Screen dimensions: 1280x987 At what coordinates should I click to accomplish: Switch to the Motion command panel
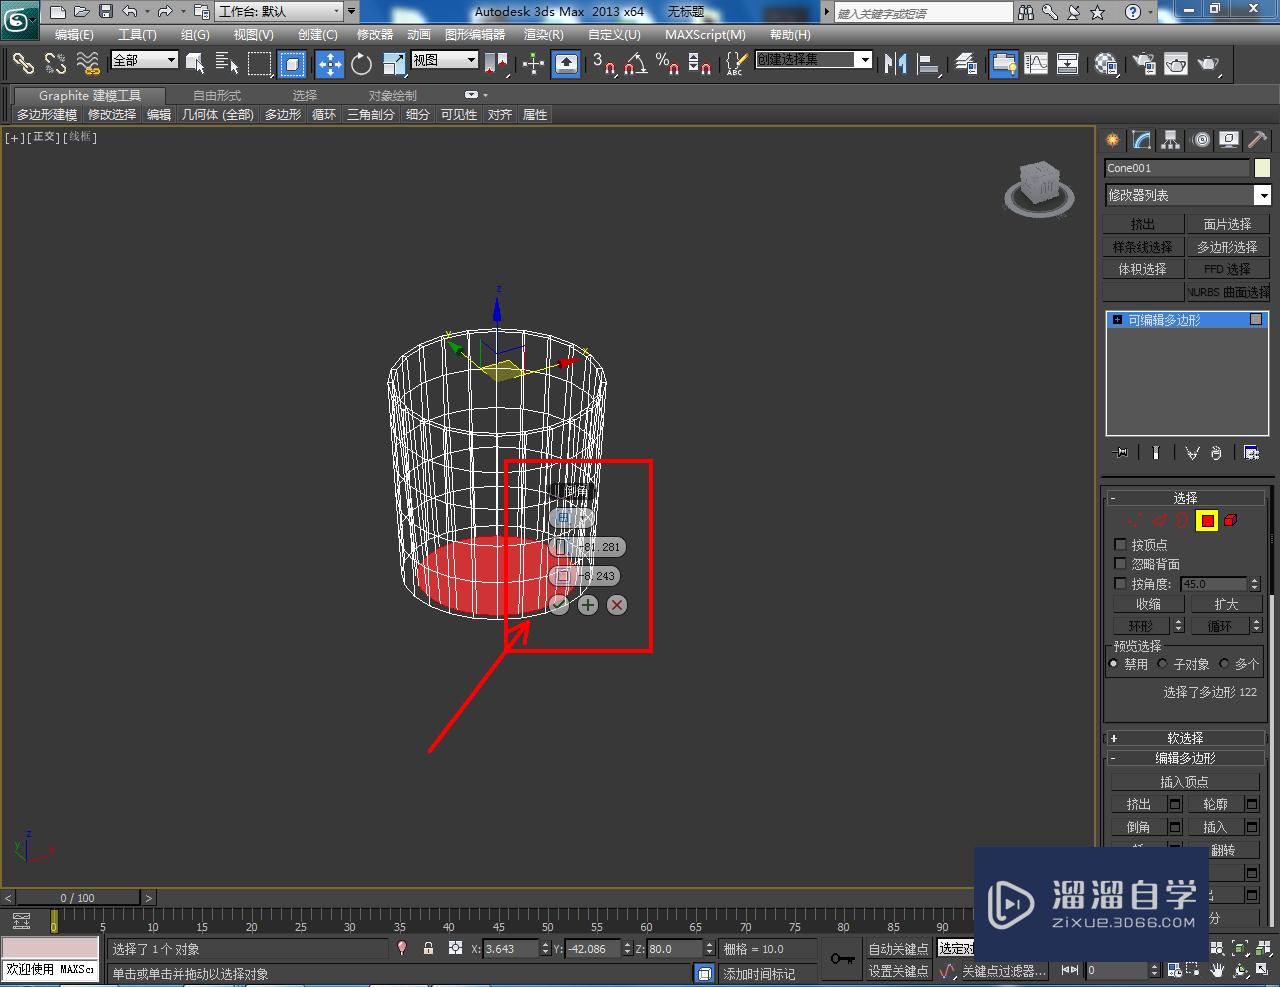click(1201, 140)
